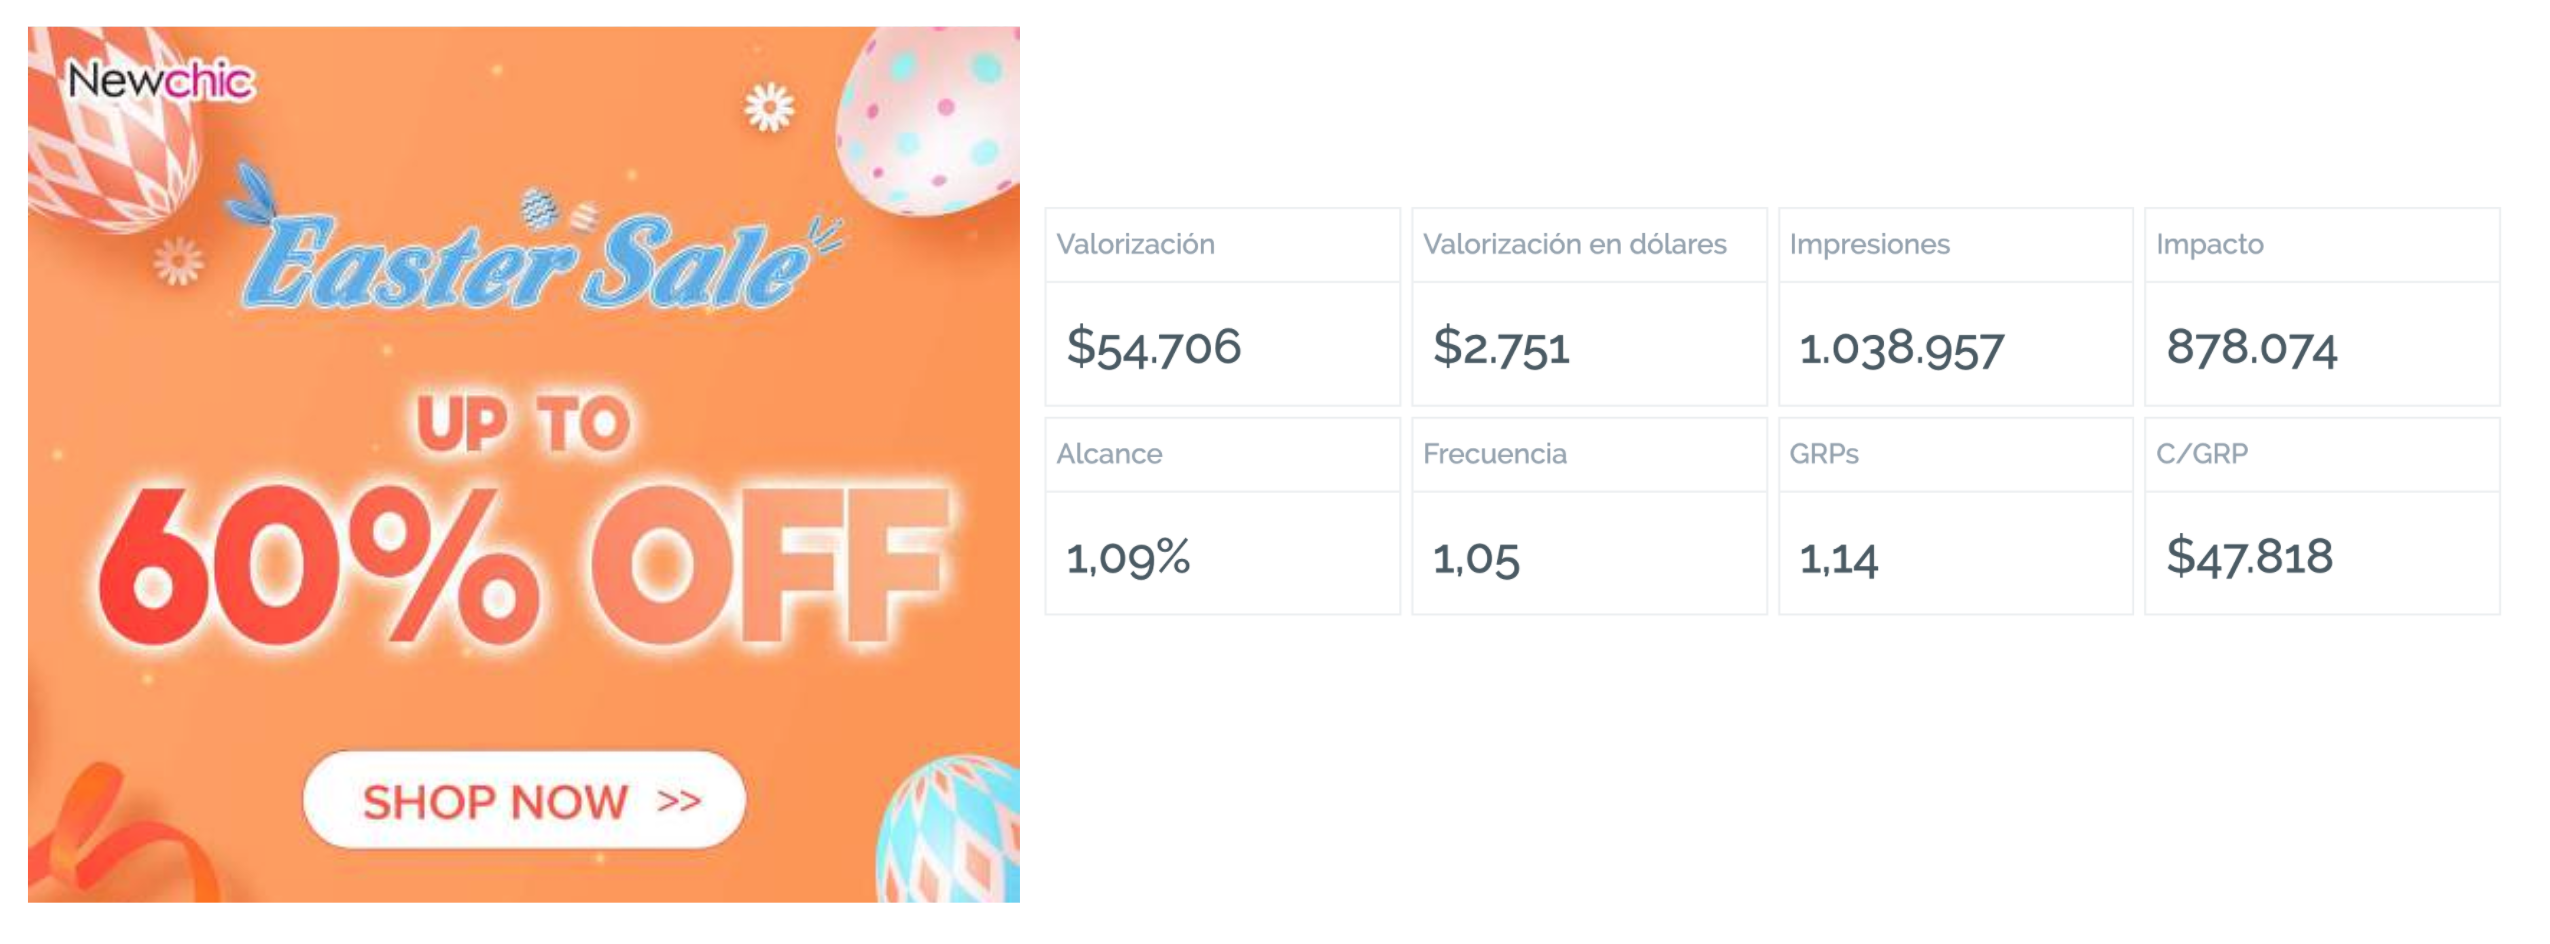Click the SHOP NOW button
Image resolution: width=2550 pixels, height=944 pixels.
point(524,799)
